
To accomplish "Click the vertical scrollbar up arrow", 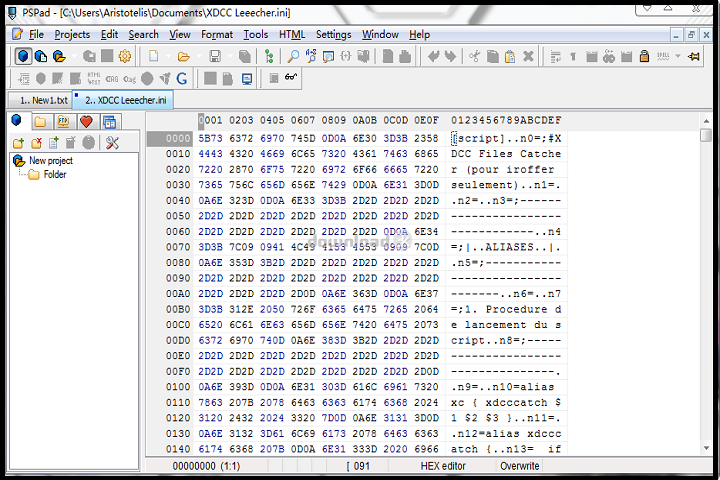I will point(706,120).
